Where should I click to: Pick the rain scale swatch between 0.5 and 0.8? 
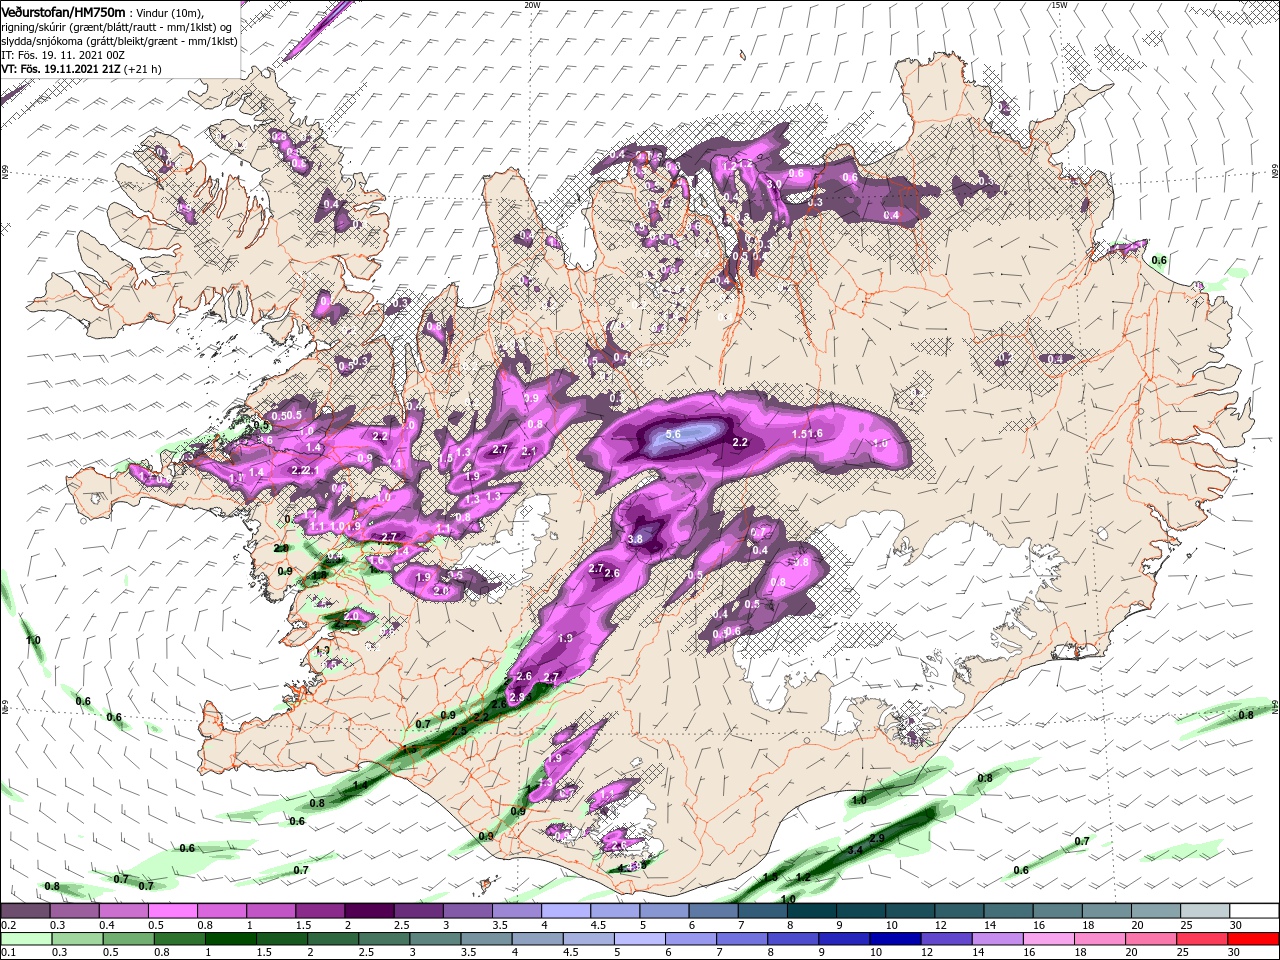click(129, 940)
